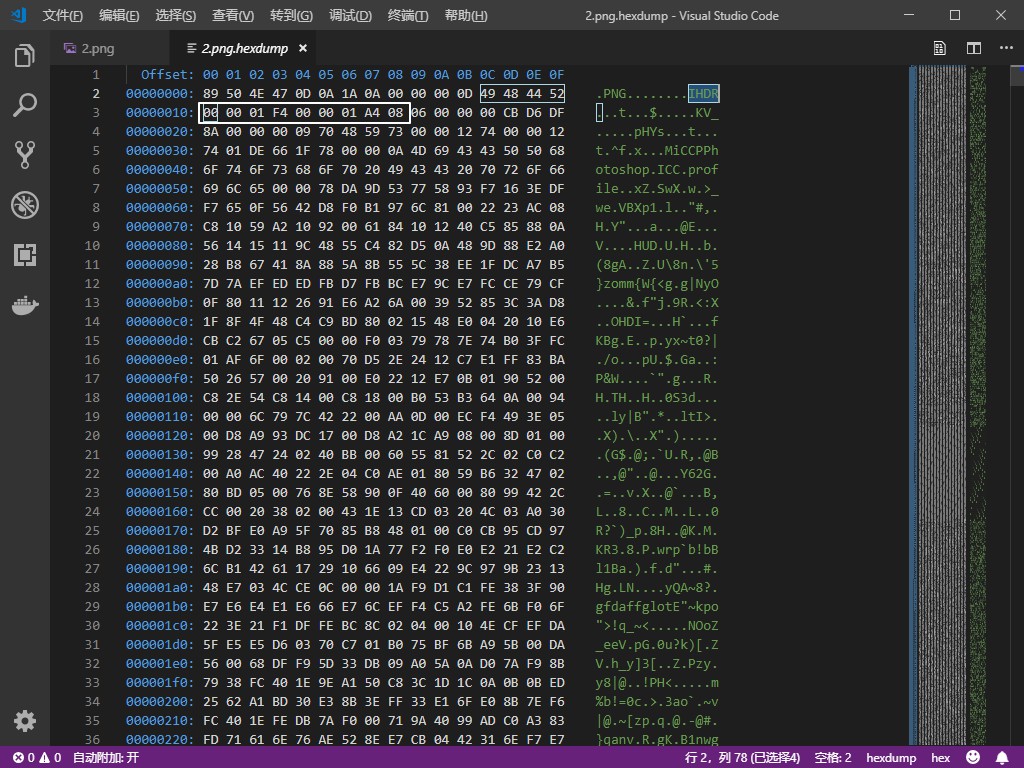The height and width of the screenshot is (768, 1024).
Task: Open the 文件(F) menu
Action: (63, 15)
